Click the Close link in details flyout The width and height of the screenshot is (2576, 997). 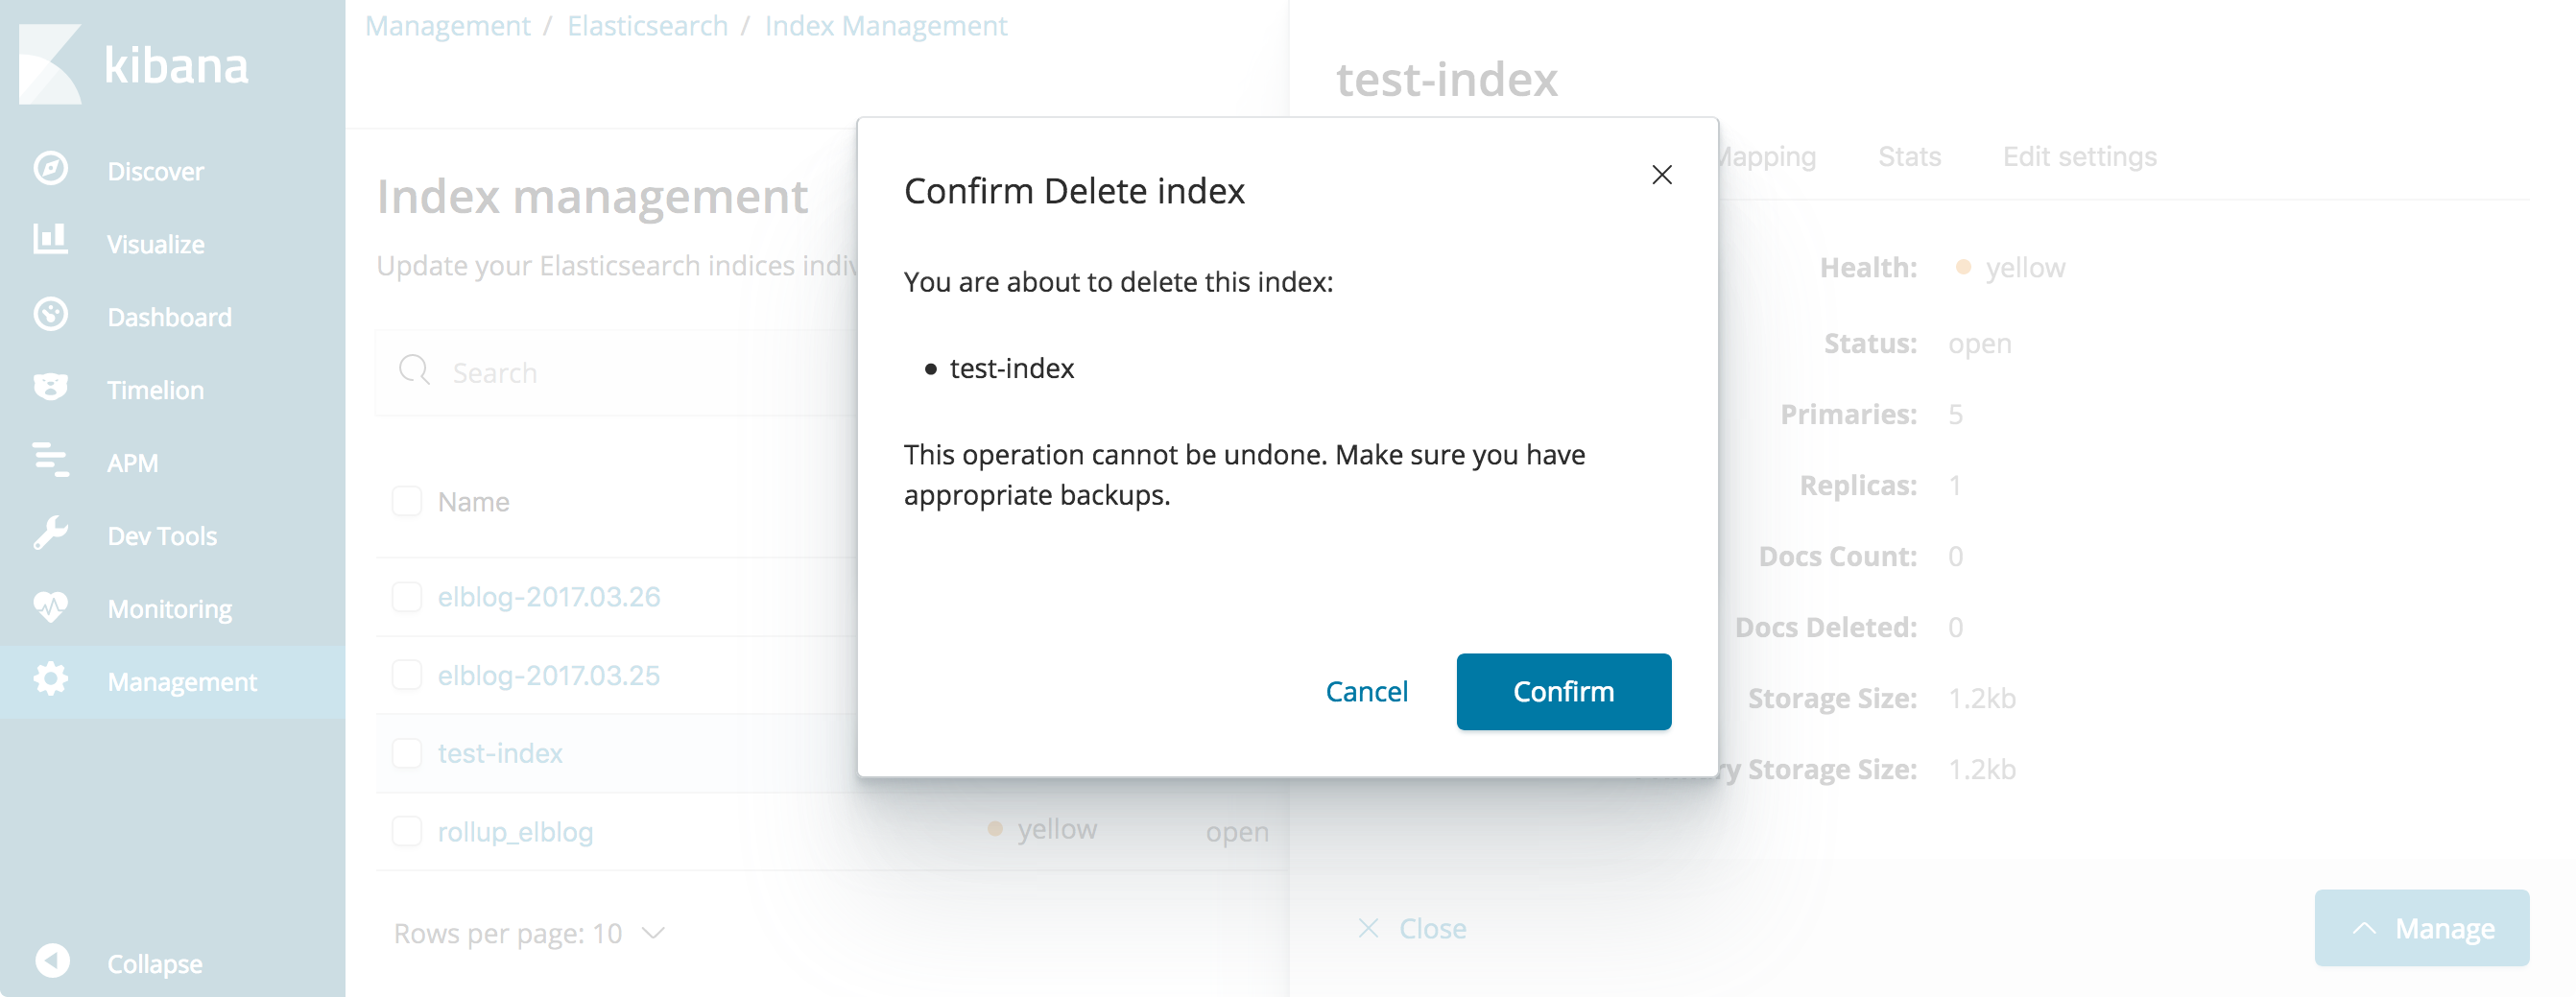pos(1432,929)
